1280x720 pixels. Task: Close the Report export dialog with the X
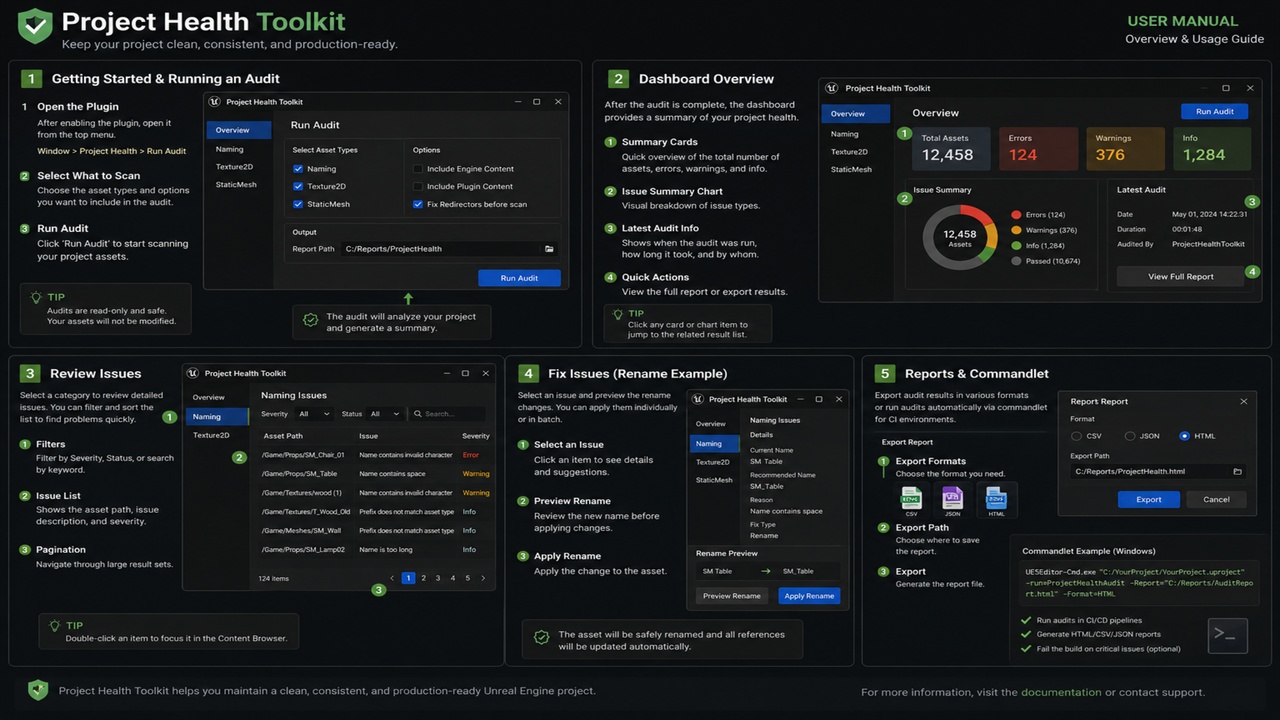pos(1244,401)
